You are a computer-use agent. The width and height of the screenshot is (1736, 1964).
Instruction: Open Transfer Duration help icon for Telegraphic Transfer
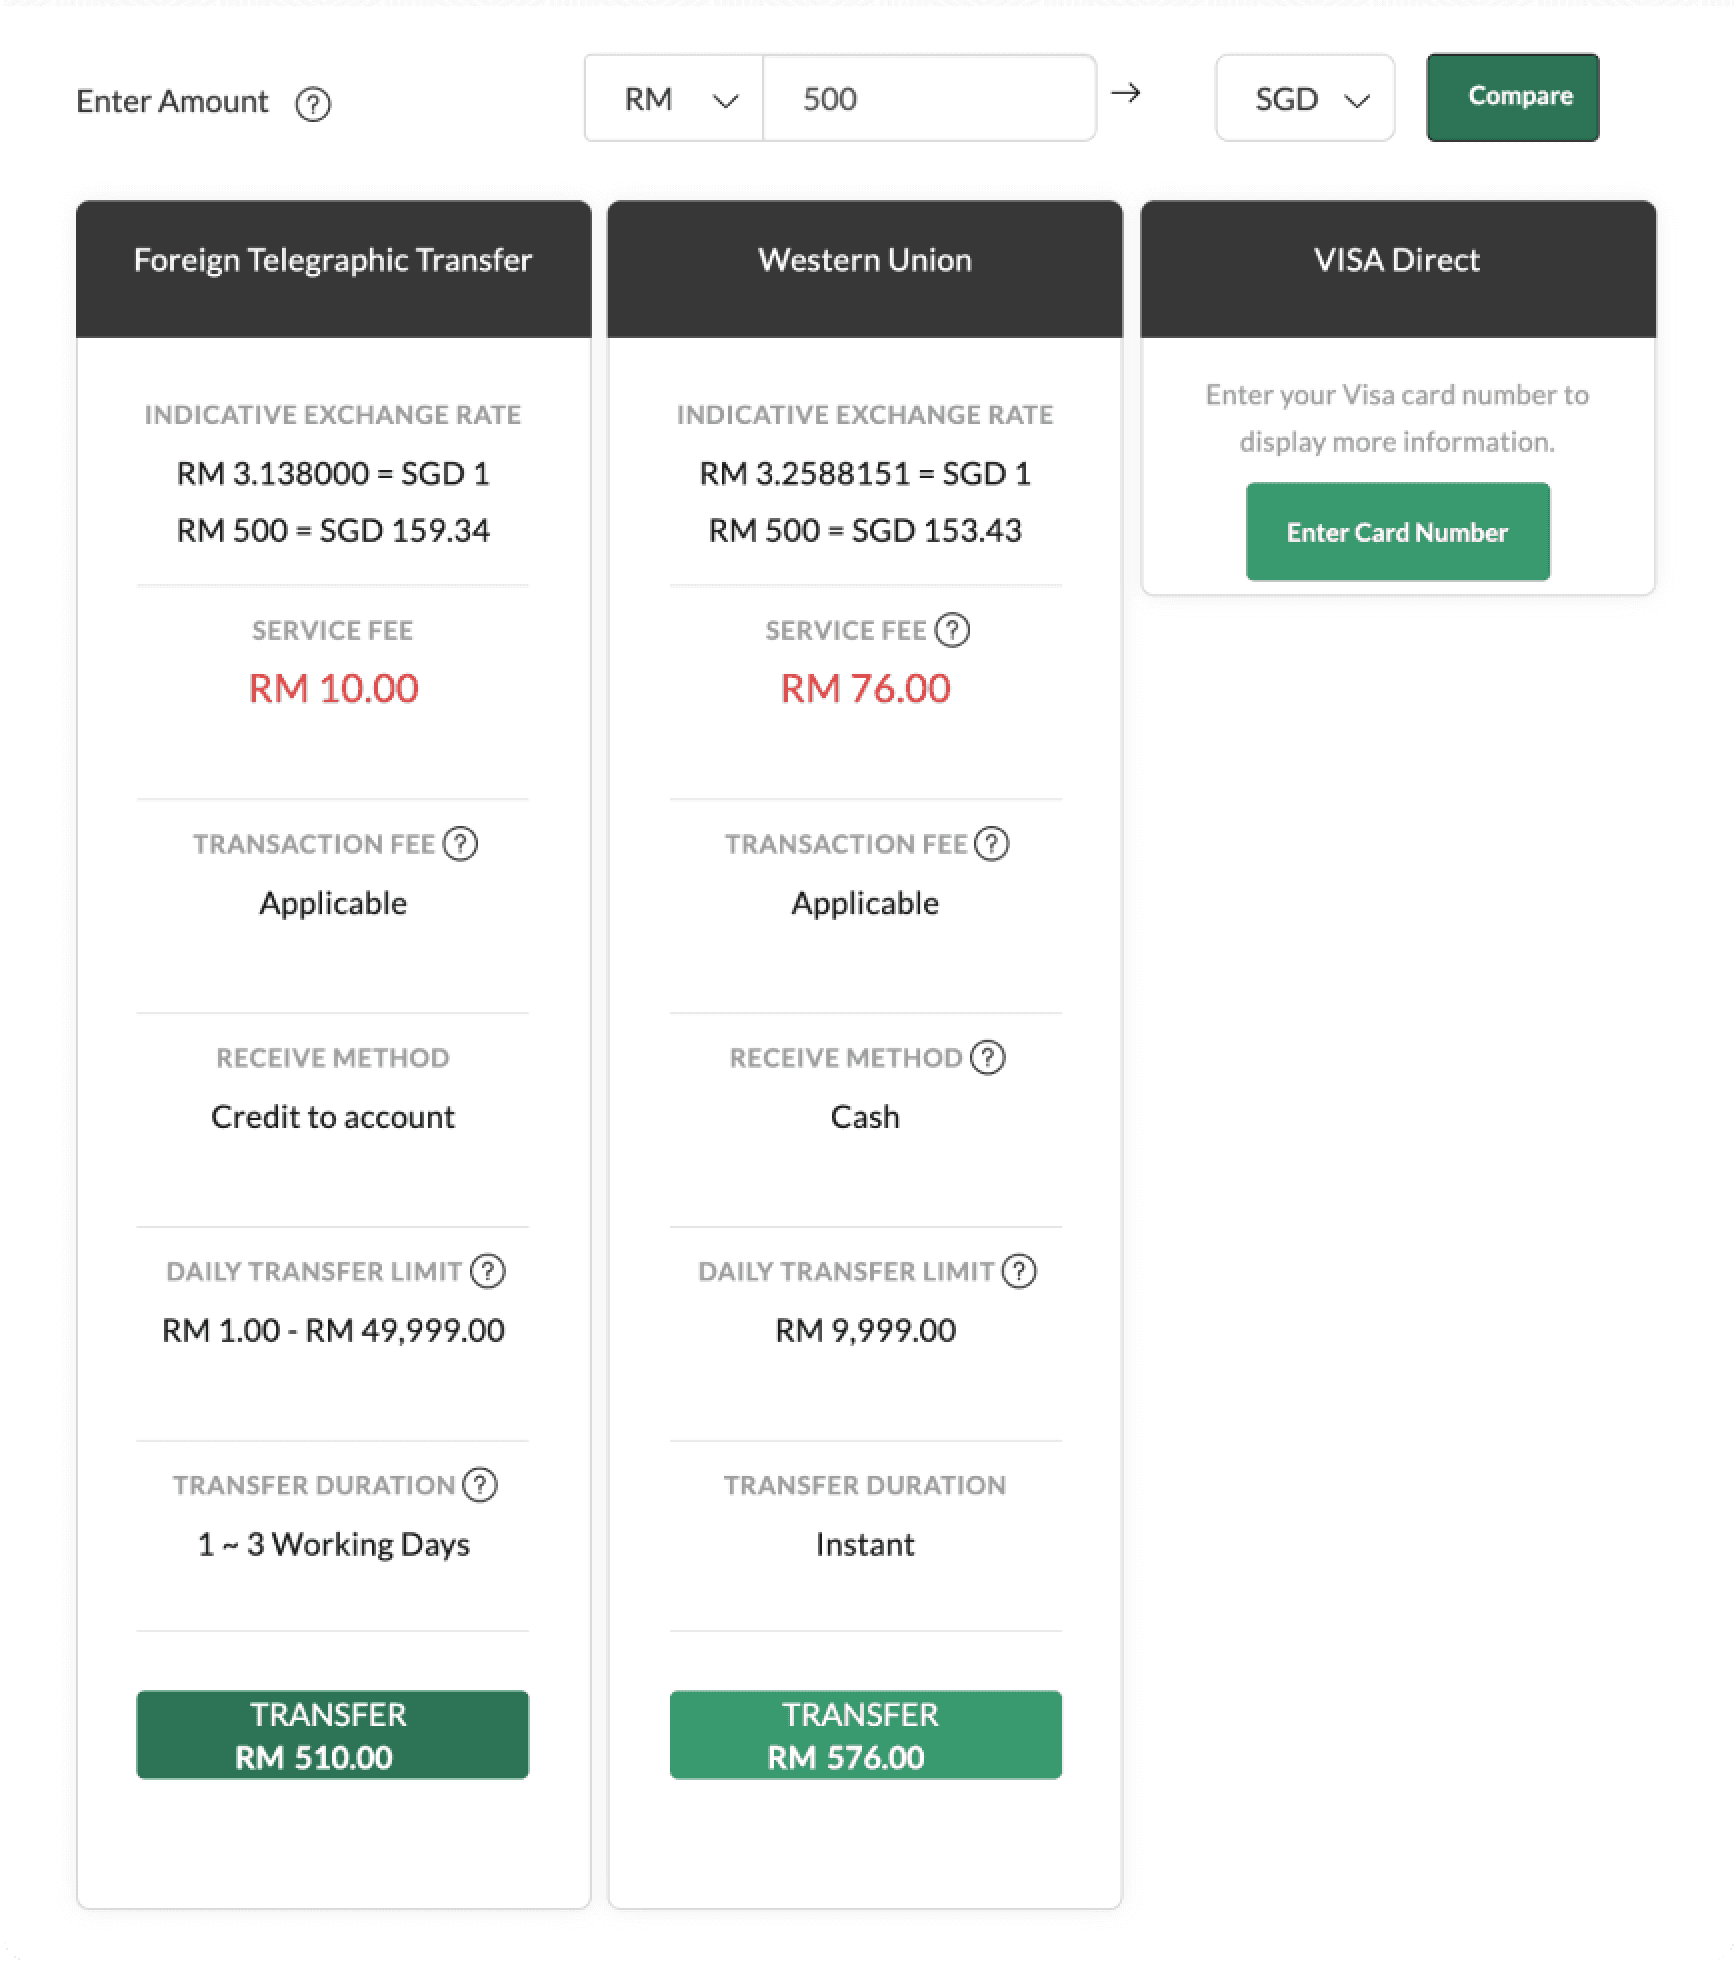point(480,1485)
